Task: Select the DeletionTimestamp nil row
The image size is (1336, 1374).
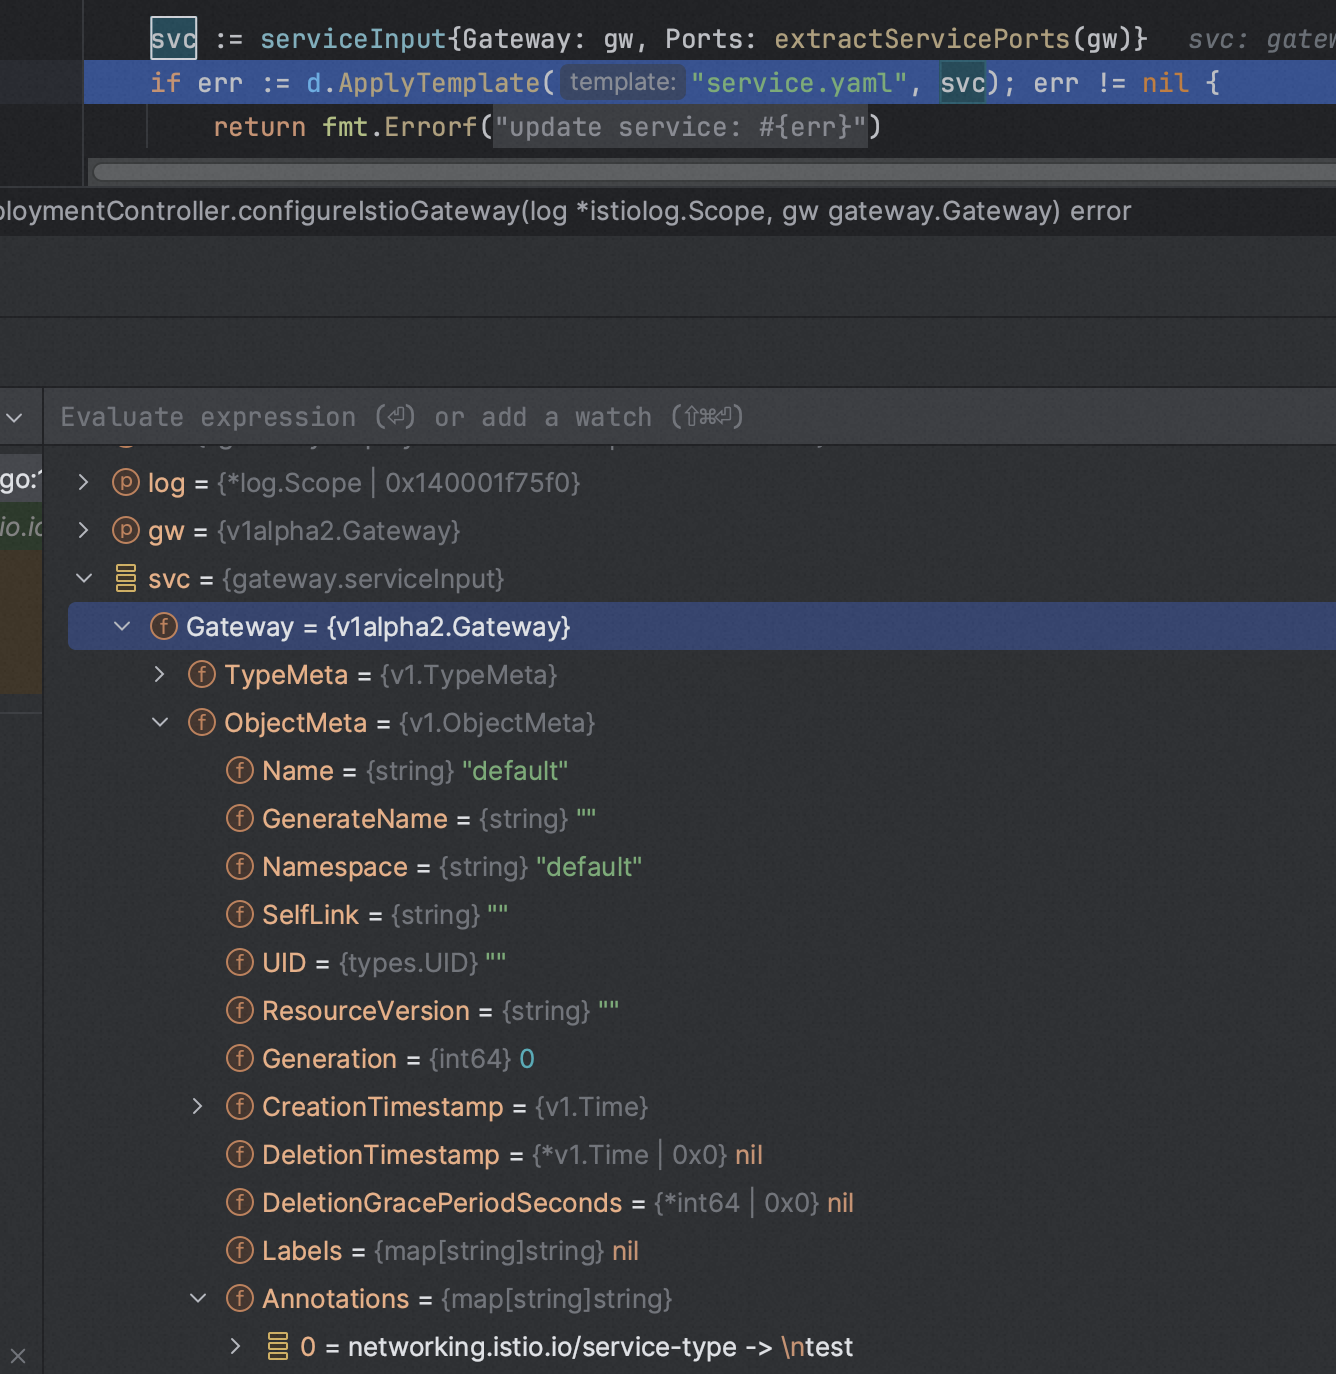Action: pos(702,1155)
